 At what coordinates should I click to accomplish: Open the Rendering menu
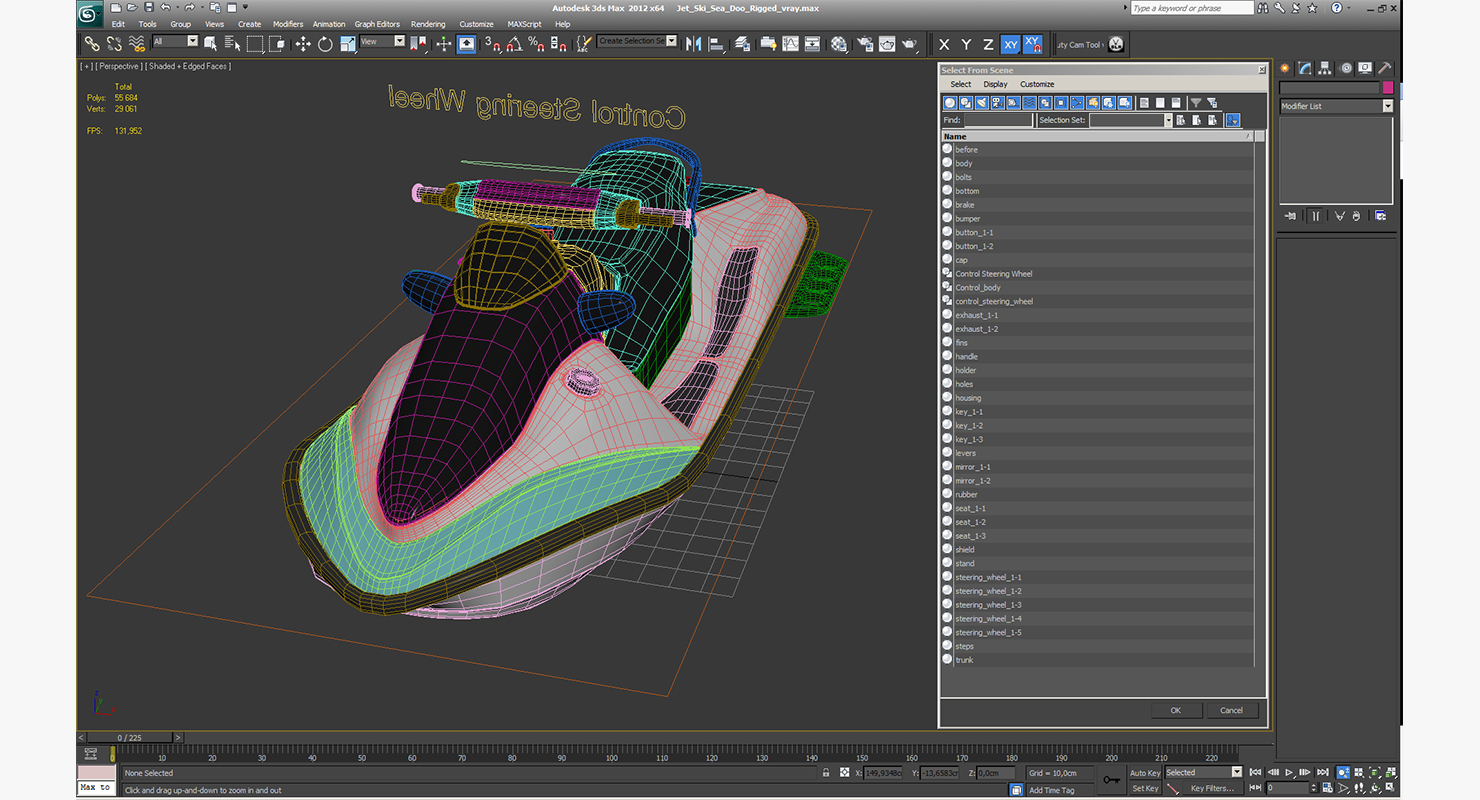point(428,24)
